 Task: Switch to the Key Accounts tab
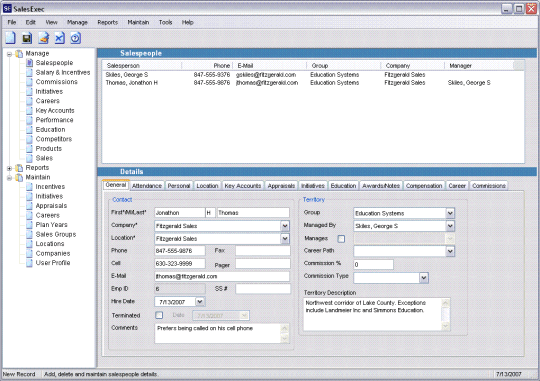pos(243,186)
